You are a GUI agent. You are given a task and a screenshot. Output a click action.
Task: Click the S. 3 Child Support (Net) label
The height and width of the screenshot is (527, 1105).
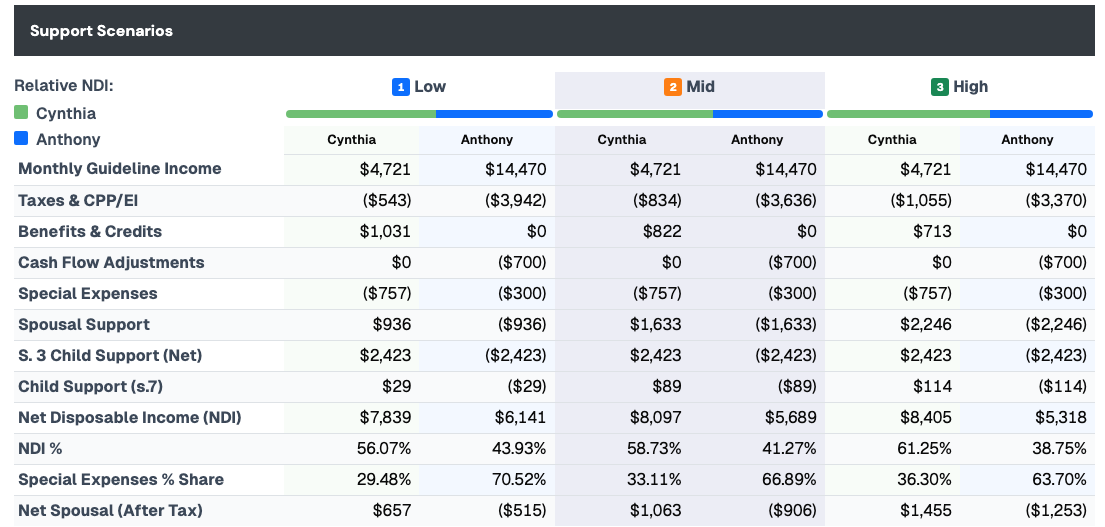tap(110, 356)
